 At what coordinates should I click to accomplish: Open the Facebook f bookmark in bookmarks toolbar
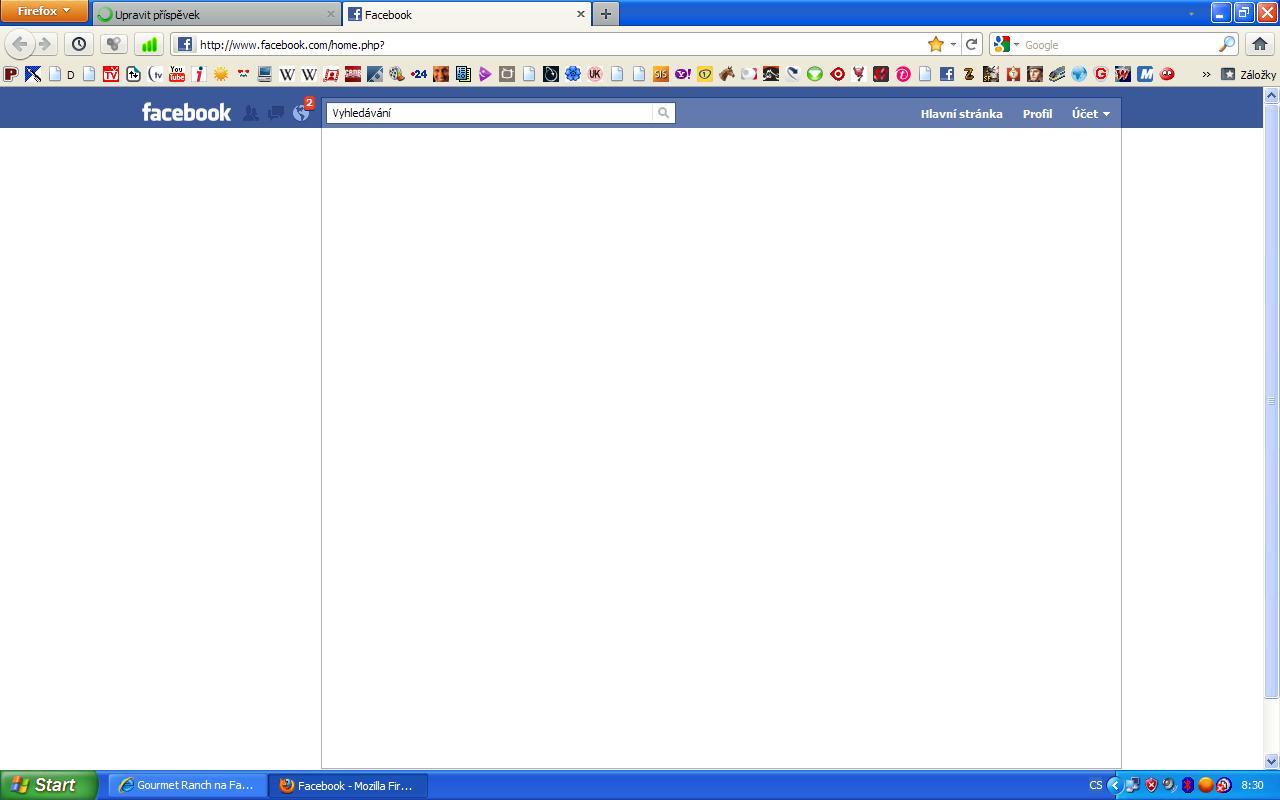tap(947, 74)
